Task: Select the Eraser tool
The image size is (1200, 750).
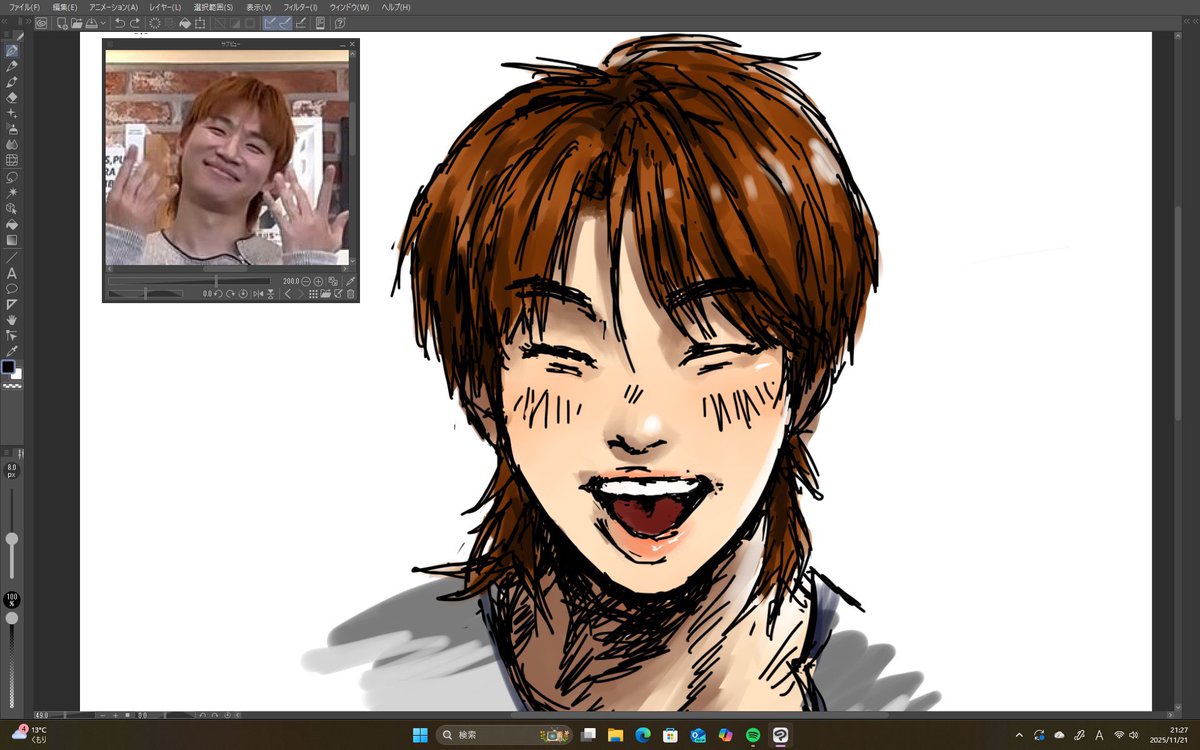Action: (12, 98)
